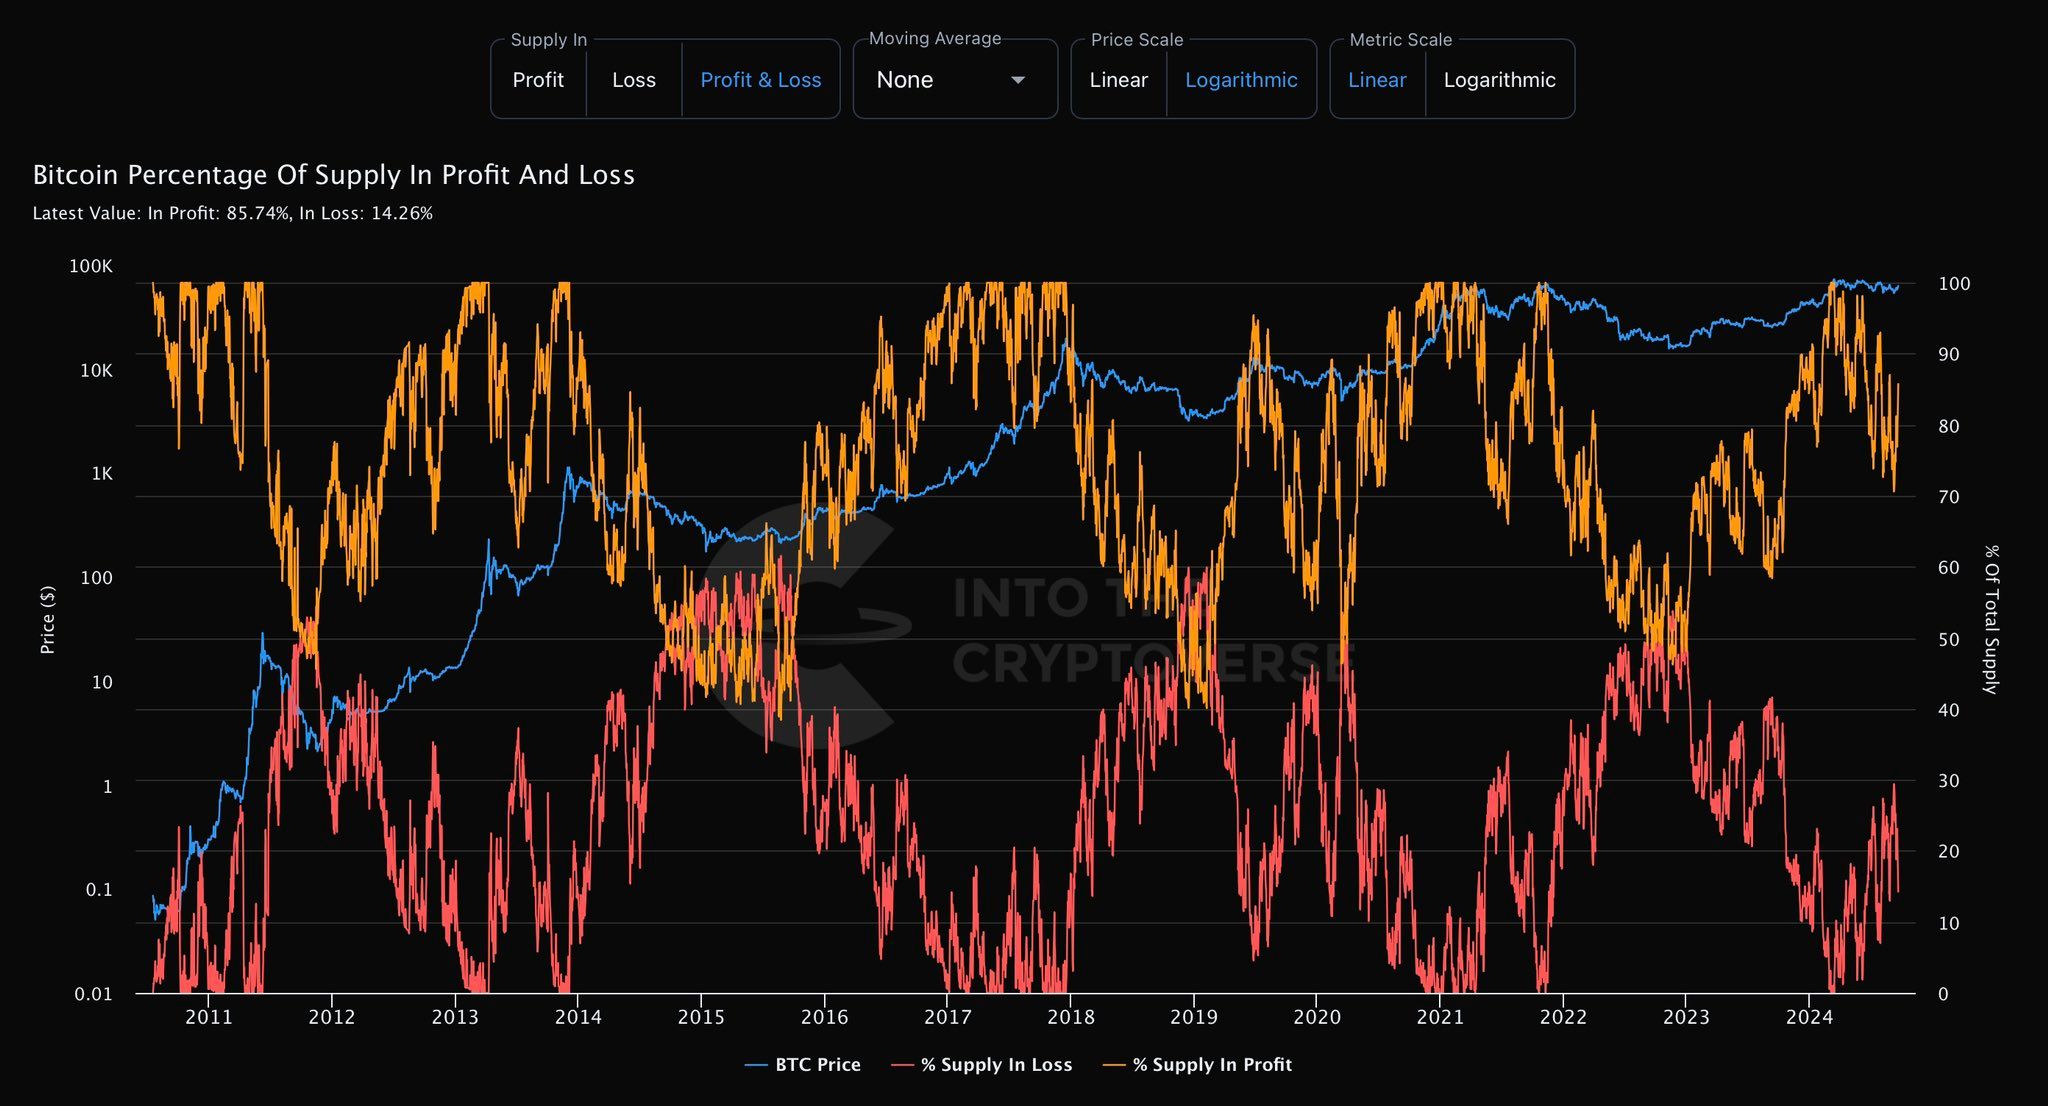The height and width of the screenshot is (1106, 2048).
Task: Click the 2014 x-axis label
Action: tap(578, 1017)
